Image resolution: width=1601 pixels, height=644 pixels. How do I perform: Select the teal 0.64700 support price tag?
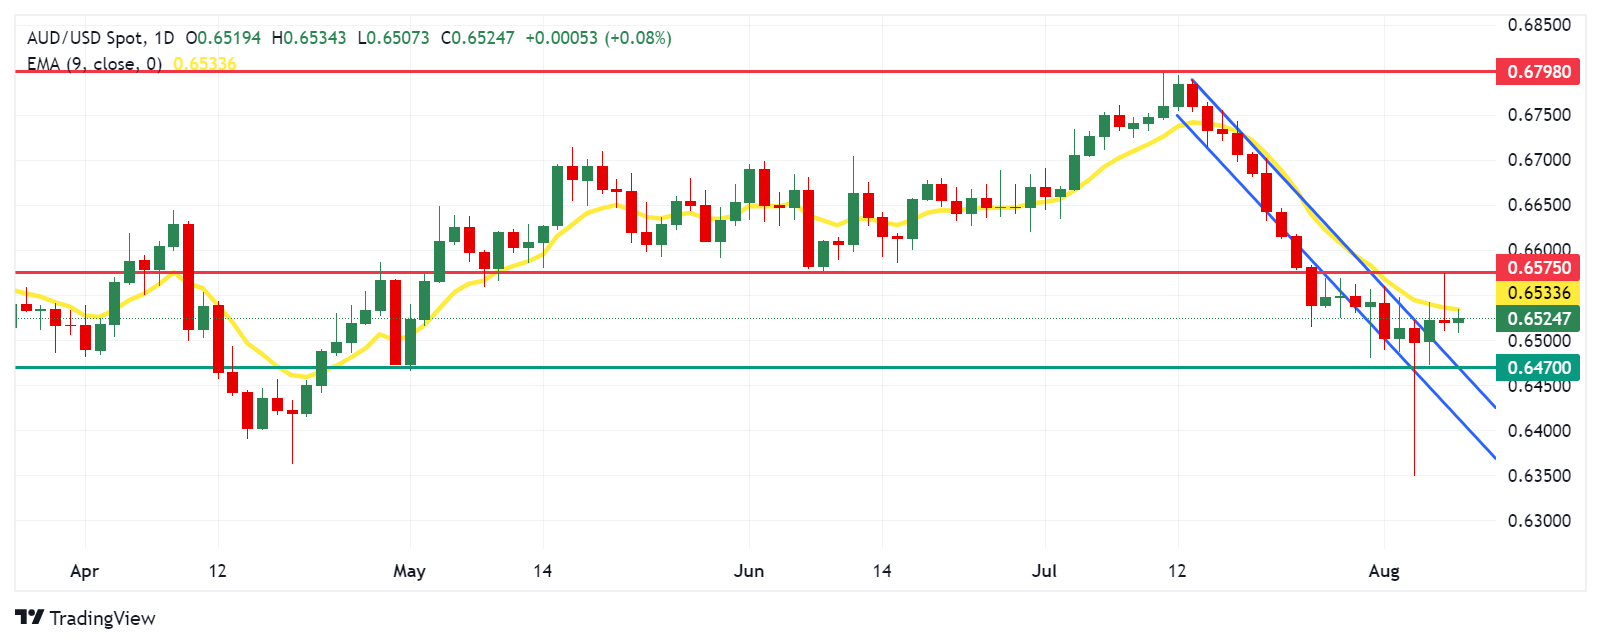coord(1538,368)
